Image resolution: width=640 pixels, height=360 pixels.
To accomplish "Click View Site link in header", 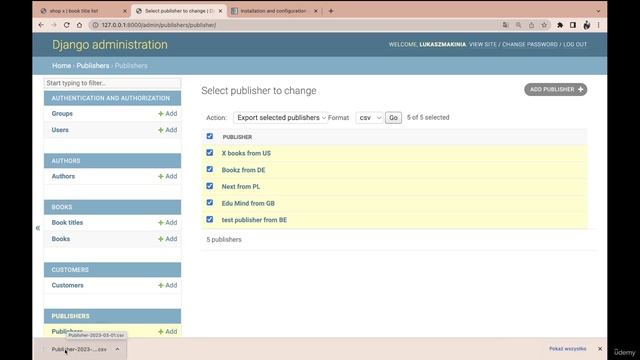I will [x=483, y=44].
